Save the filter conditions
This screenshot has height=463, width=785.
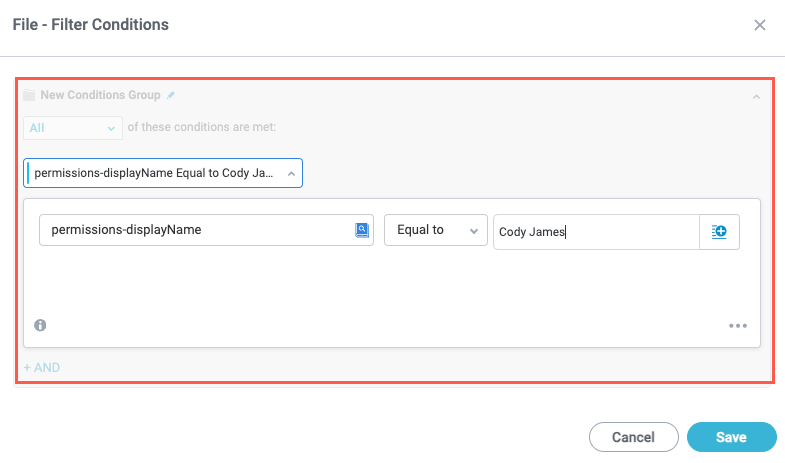point(731,437)
